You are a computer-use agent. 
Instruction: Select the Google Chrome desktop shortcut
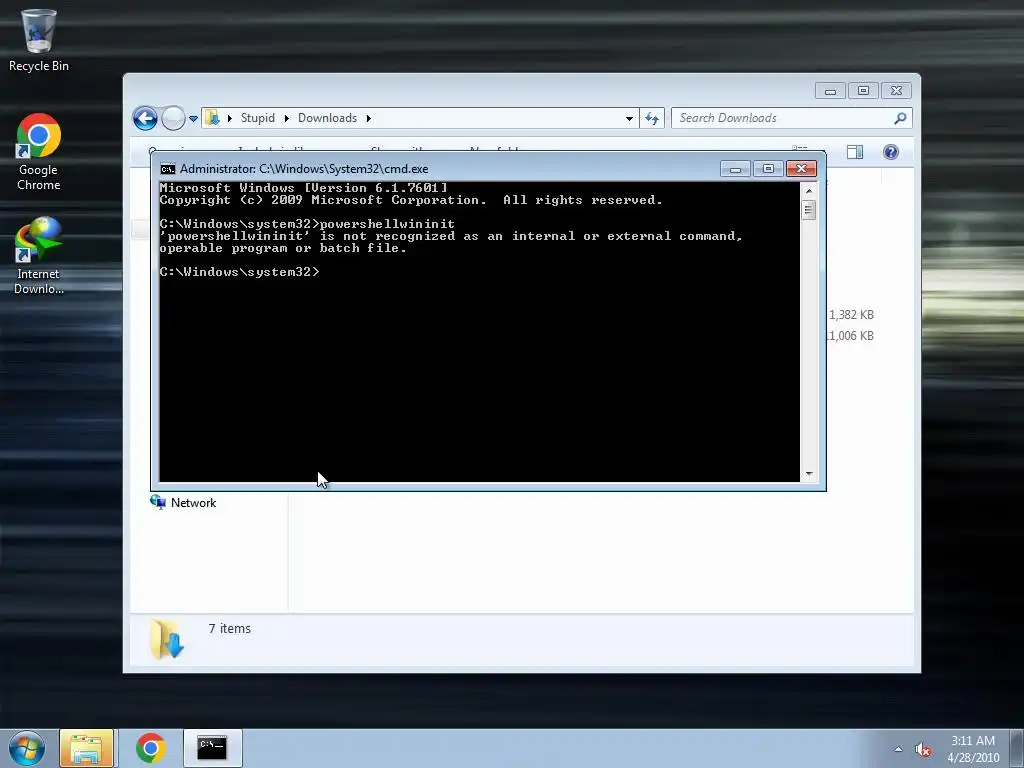tap(39, 152)
